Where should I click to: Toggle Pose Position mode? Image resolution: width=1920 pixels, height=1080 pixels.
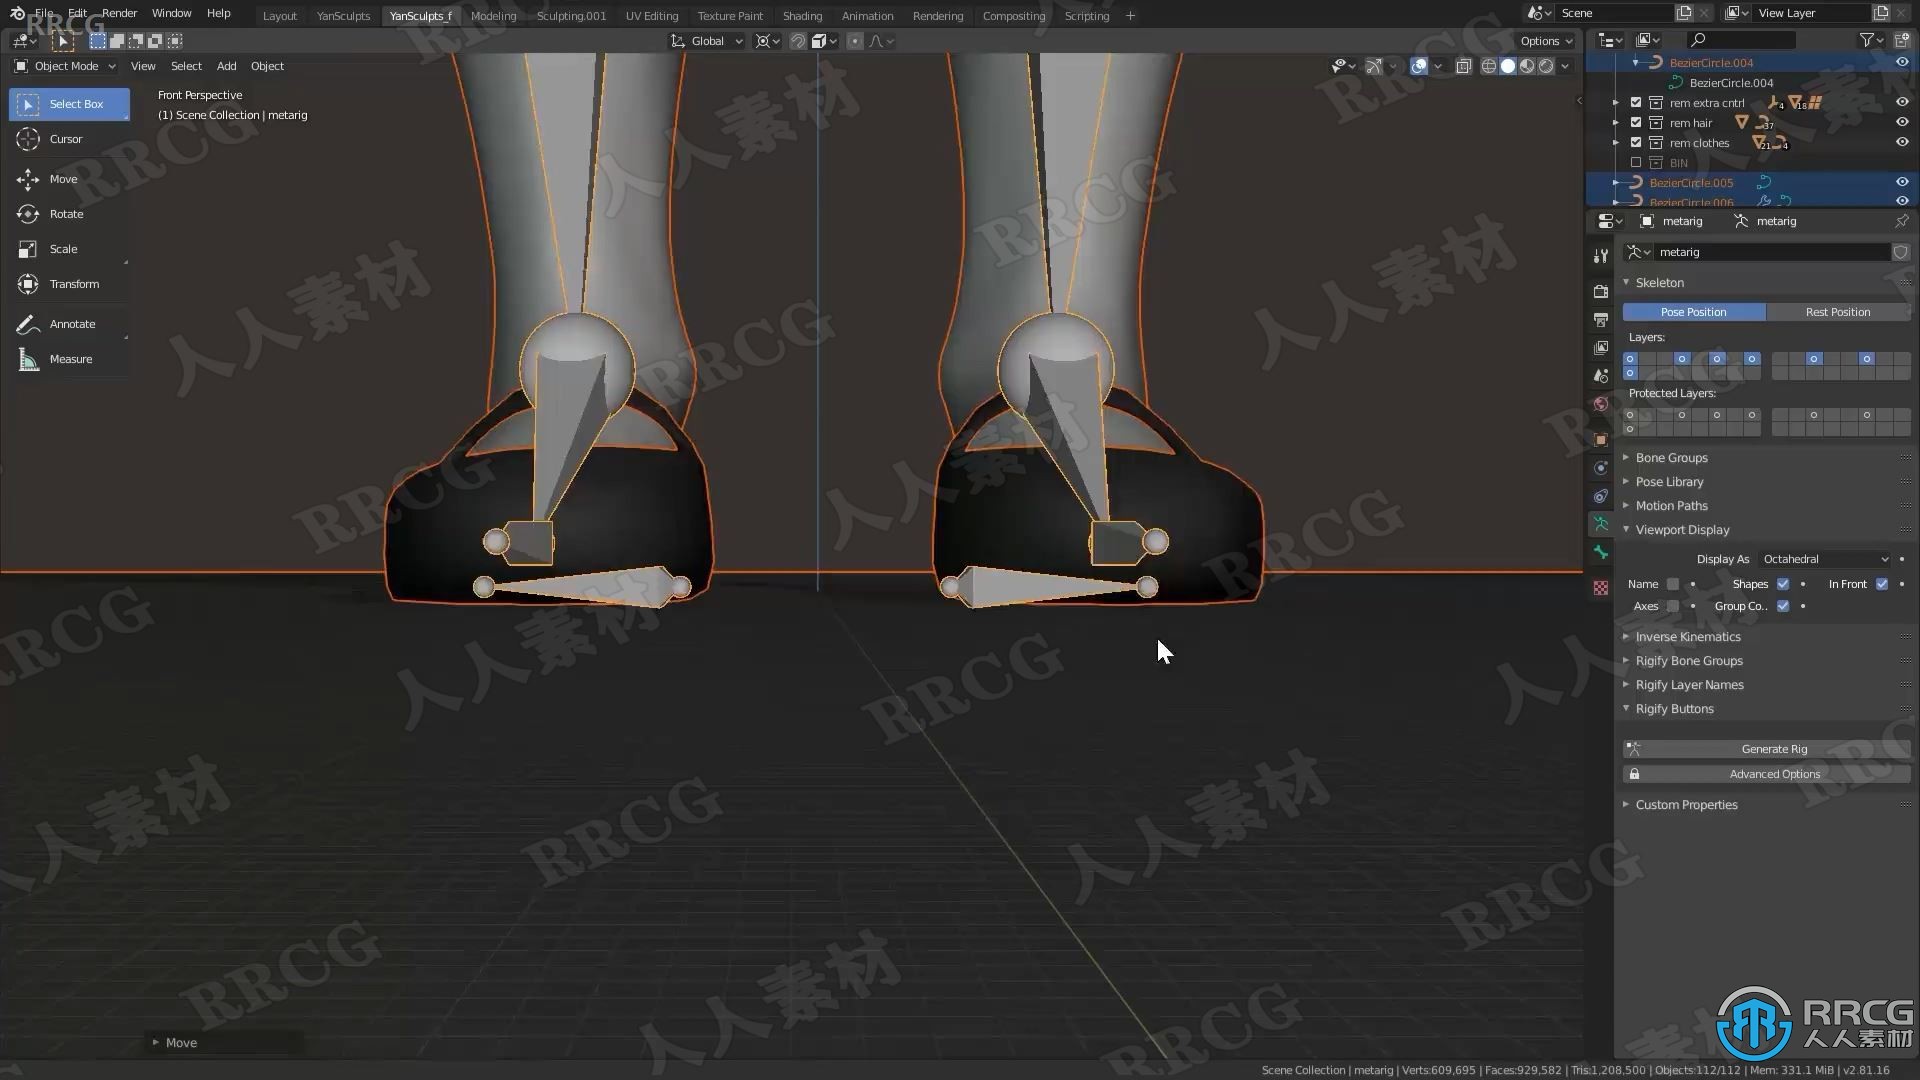coord(1693,310)
